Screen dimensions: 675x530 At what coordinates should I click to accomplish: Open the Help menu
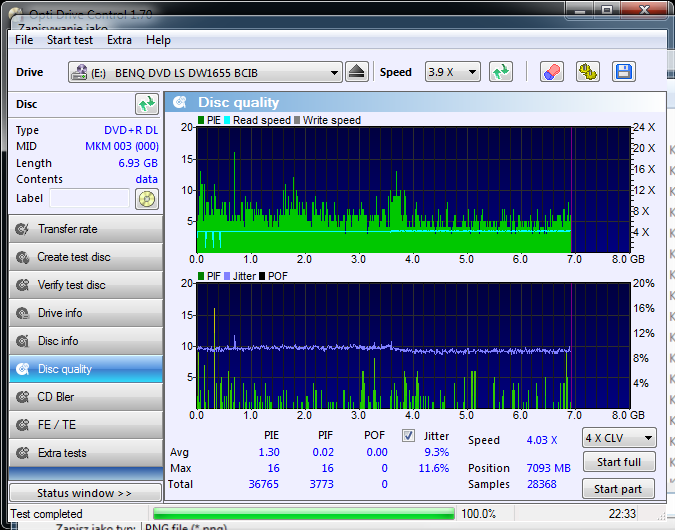point(158,40)
